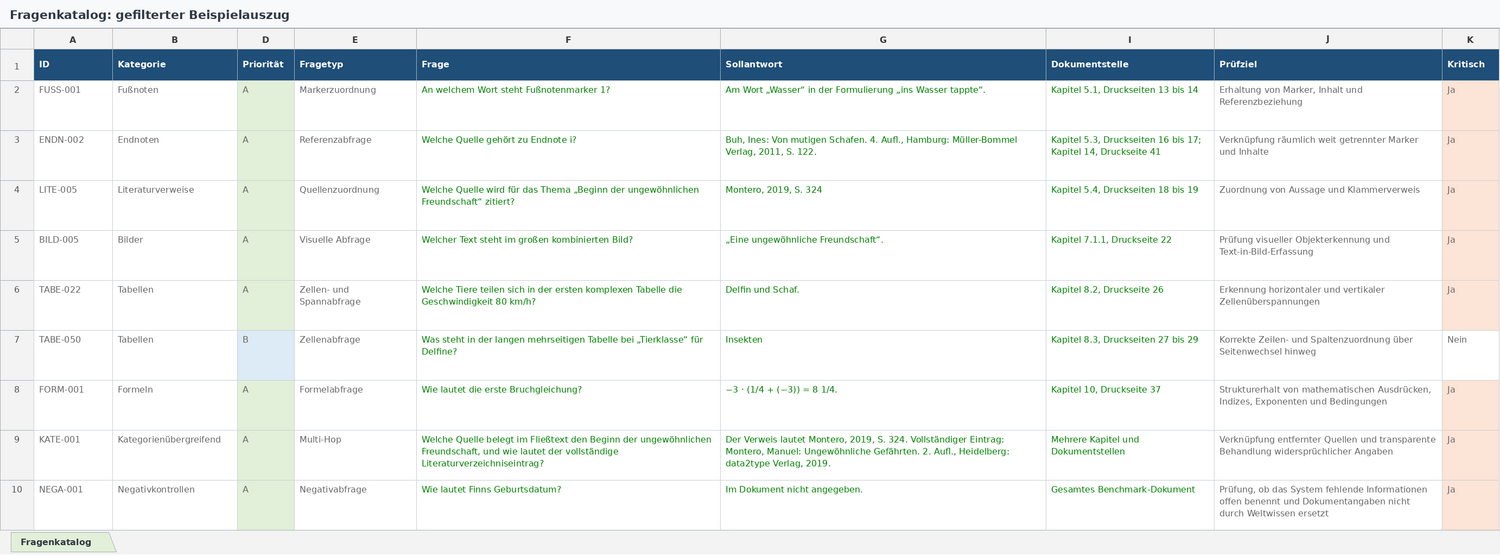
Task: Click the Fußnoten category cell
Action: 175,106
